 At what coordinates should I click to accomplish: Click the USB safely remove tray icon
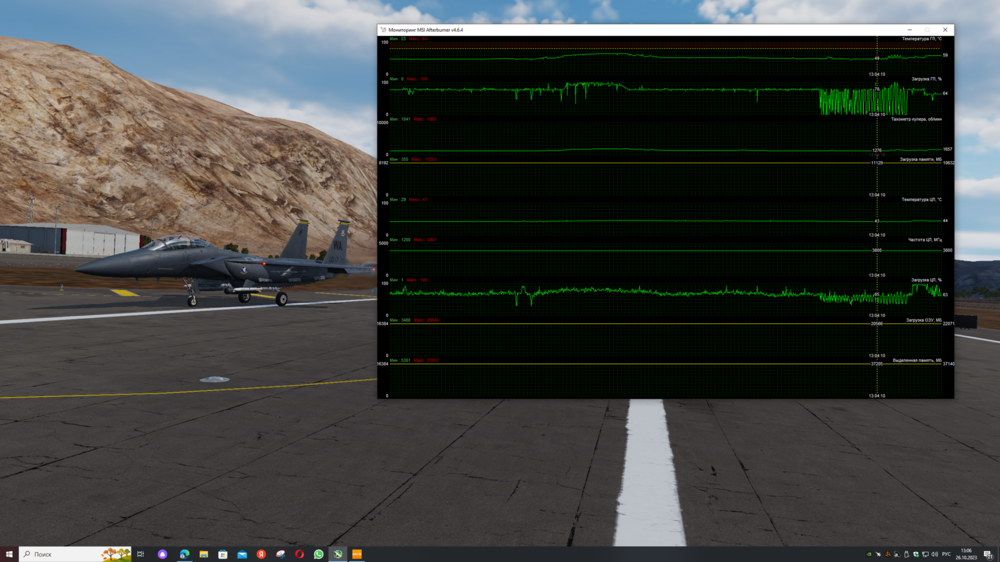(906, 554)
